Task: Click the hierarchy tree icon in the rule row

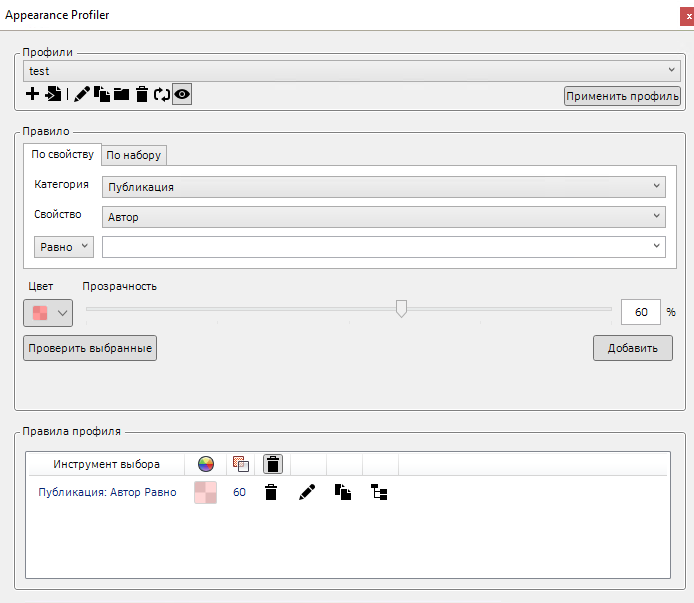Action: 379,492
